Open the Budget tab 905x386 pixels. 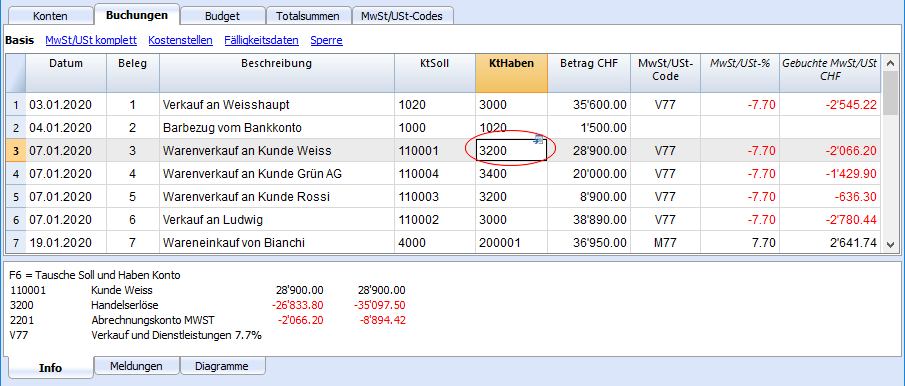(x=222, y=16)
